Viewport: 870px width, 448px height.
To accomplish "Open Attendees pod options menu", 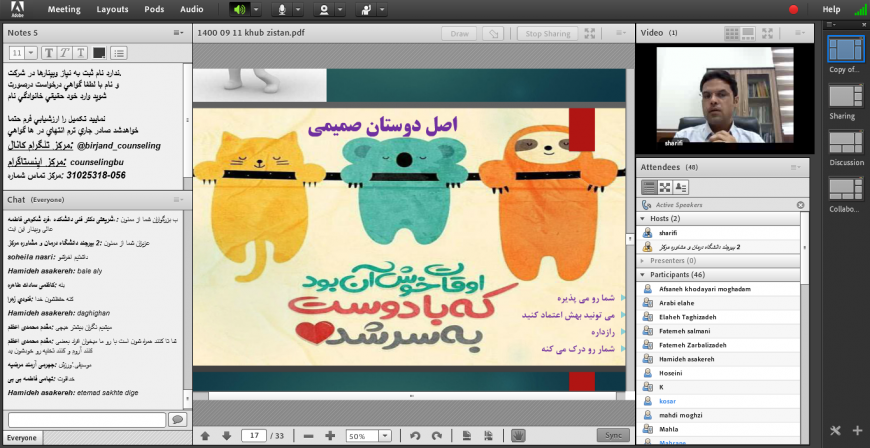I will pos(796,167).
